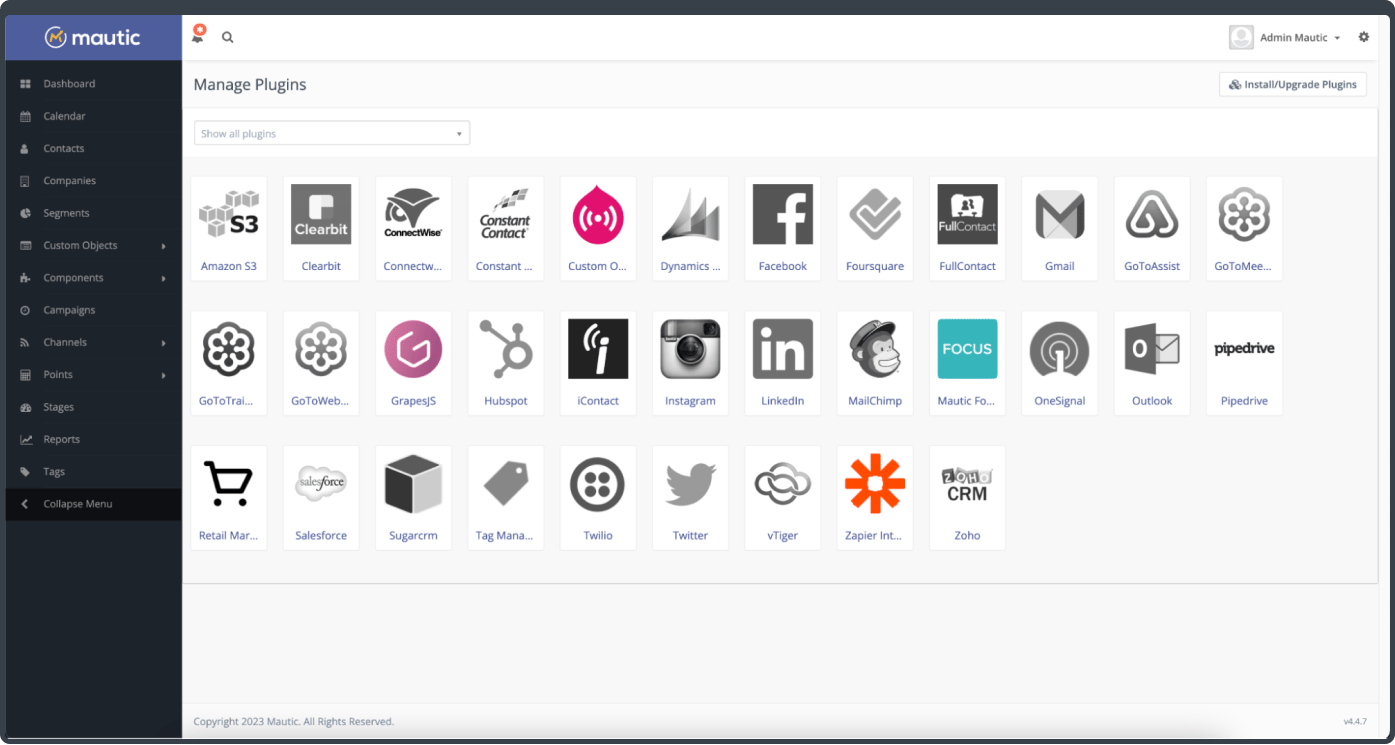The image size is (1395, 745).
Task: Open the Show all plugins dropdown
Action: tap(331, 133)
